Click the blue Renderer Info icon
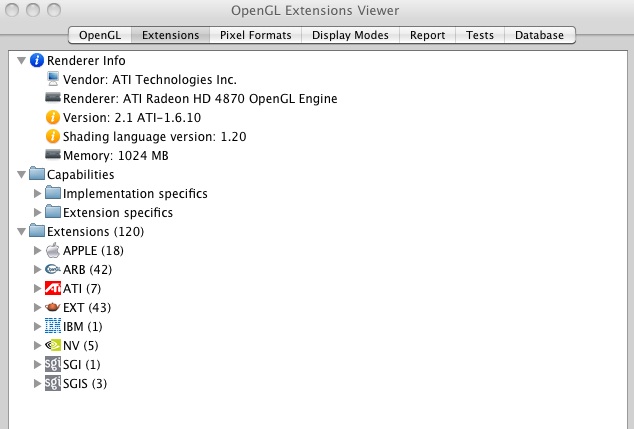This screenshot has height=429, width=634. (x=37, y=60)
